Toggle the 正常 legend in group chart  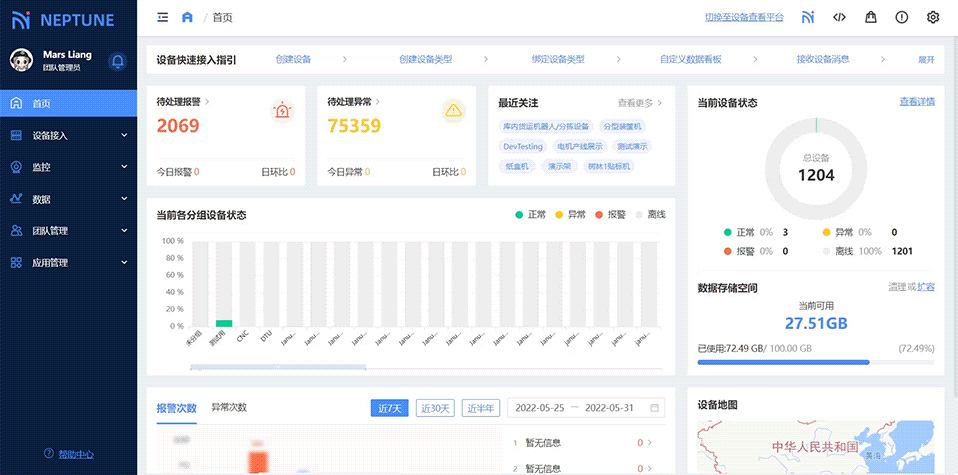(x=530, y=215)
